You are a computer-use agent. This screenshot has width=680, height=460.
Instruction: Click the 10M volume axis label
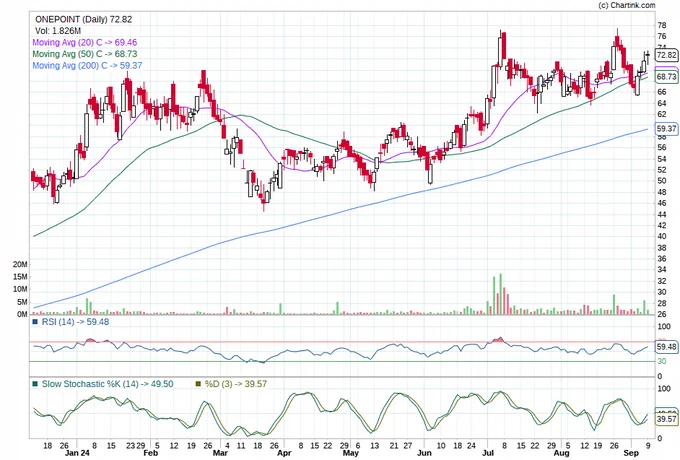coord(20,289)
